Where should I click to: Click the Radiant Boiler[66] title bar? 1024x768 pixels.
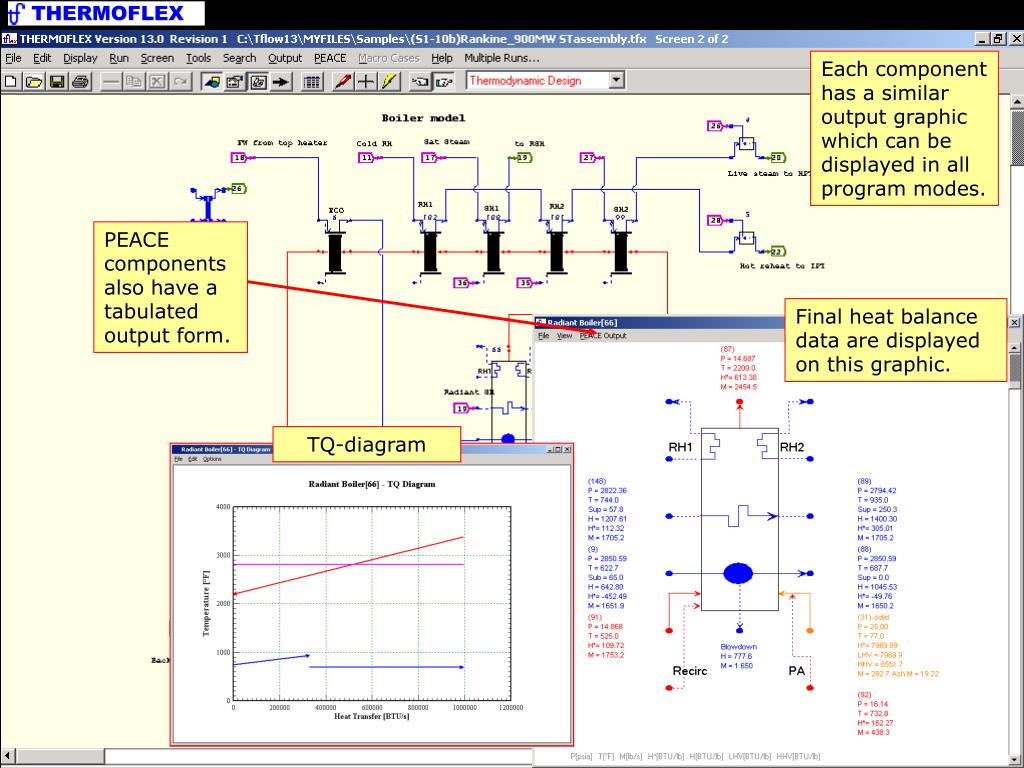(660, 323)
